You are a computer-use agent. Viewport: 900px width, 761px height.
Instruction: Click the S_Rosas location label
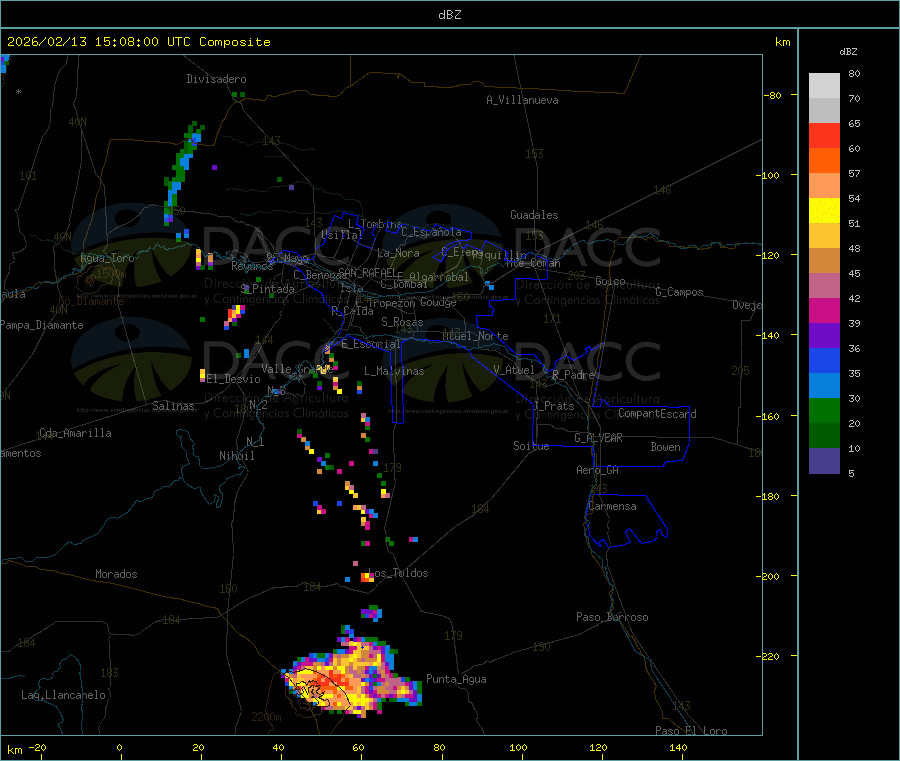pos(402,322)
